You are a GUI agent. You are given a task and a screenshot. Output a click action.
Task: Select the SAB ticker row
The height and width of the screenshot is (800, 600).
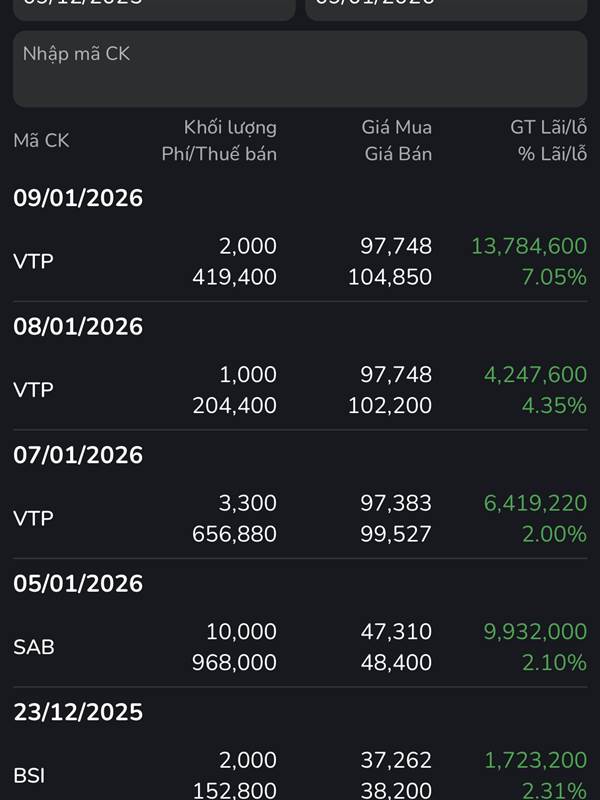34,647
